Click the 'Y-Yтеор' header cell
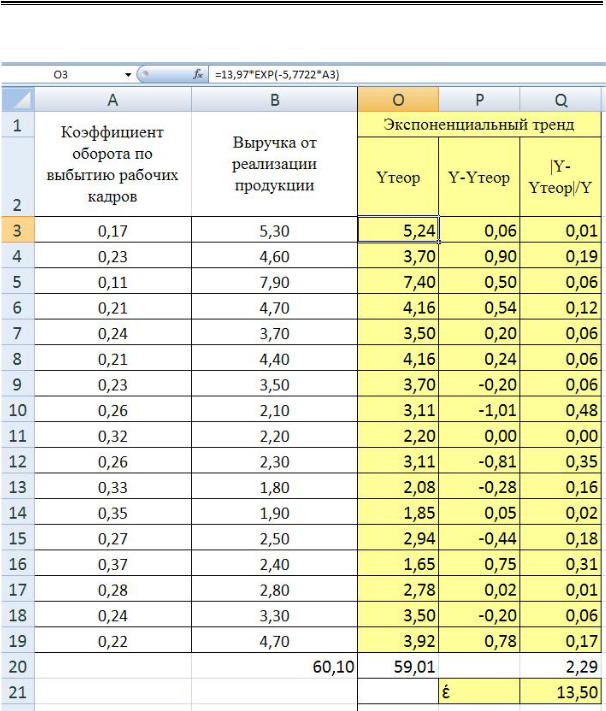 point(479,177)
